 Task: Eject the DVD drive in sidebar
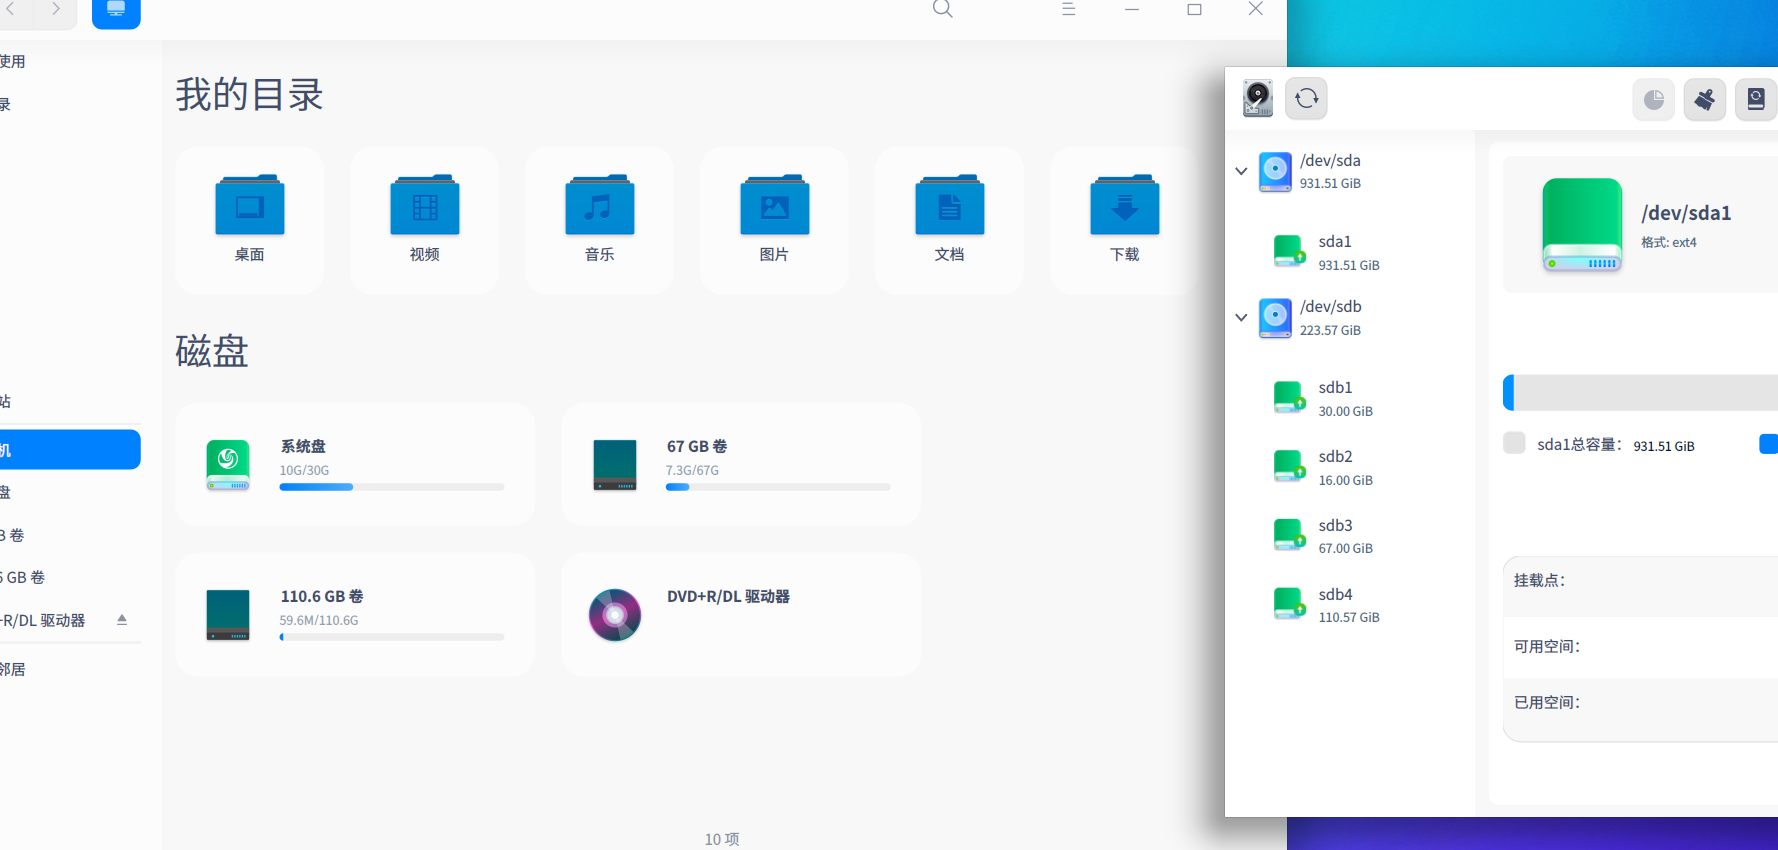point(122,620)
